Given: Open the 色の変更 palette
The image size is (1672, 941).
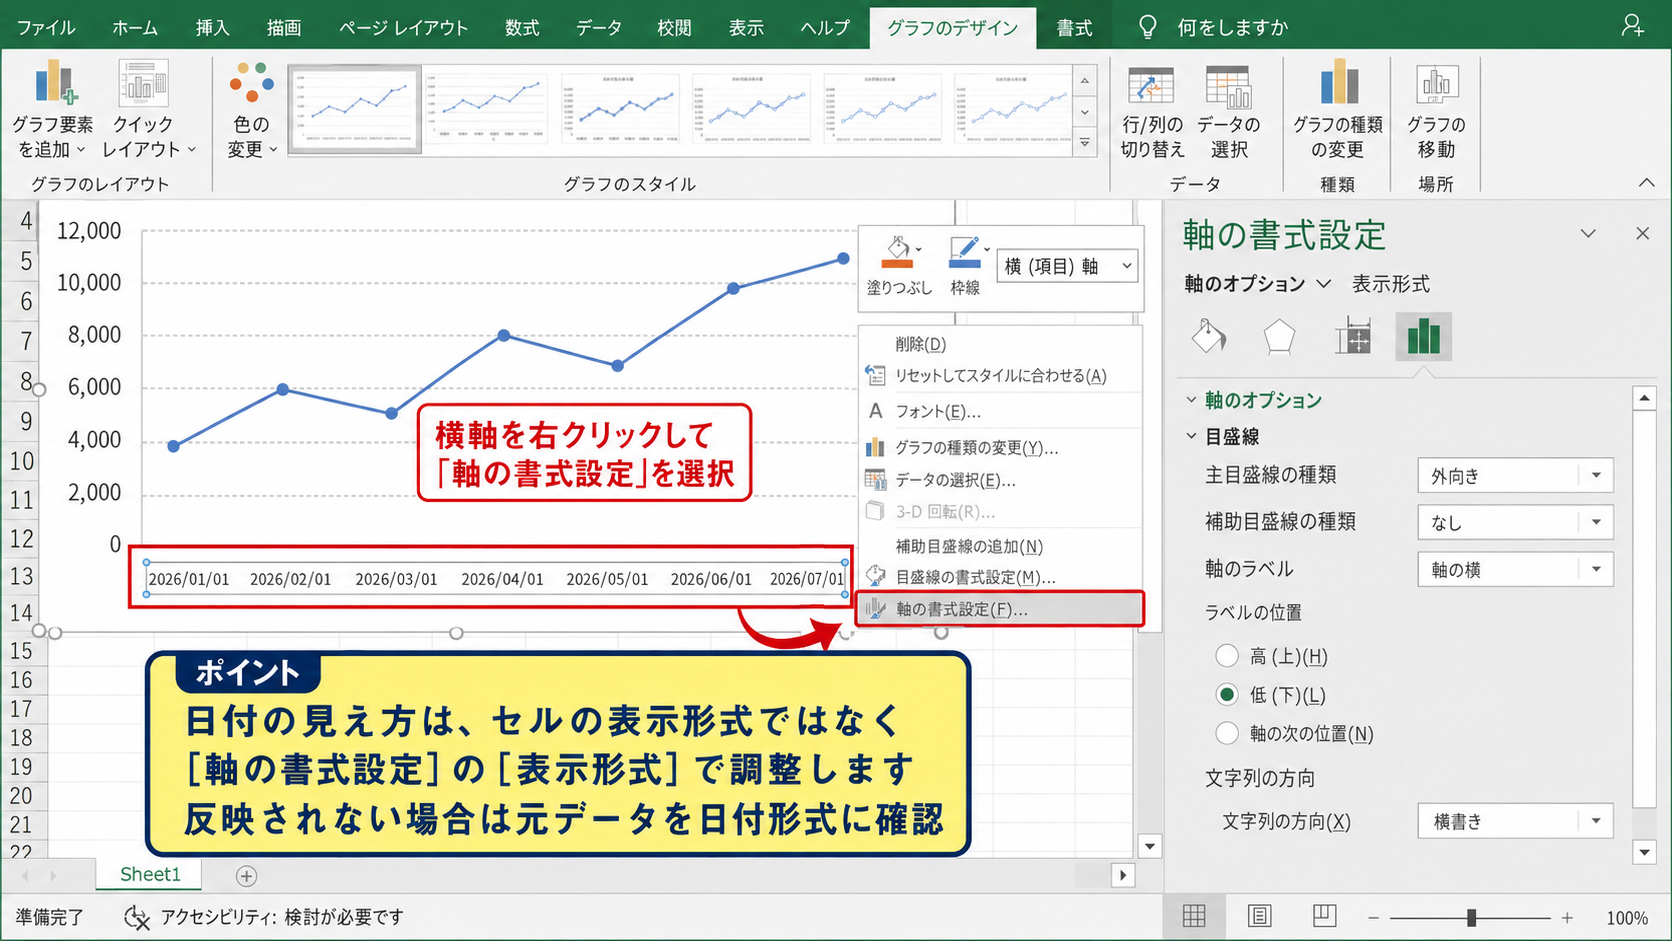Looking at the screenshot, I should pos(251,110).
